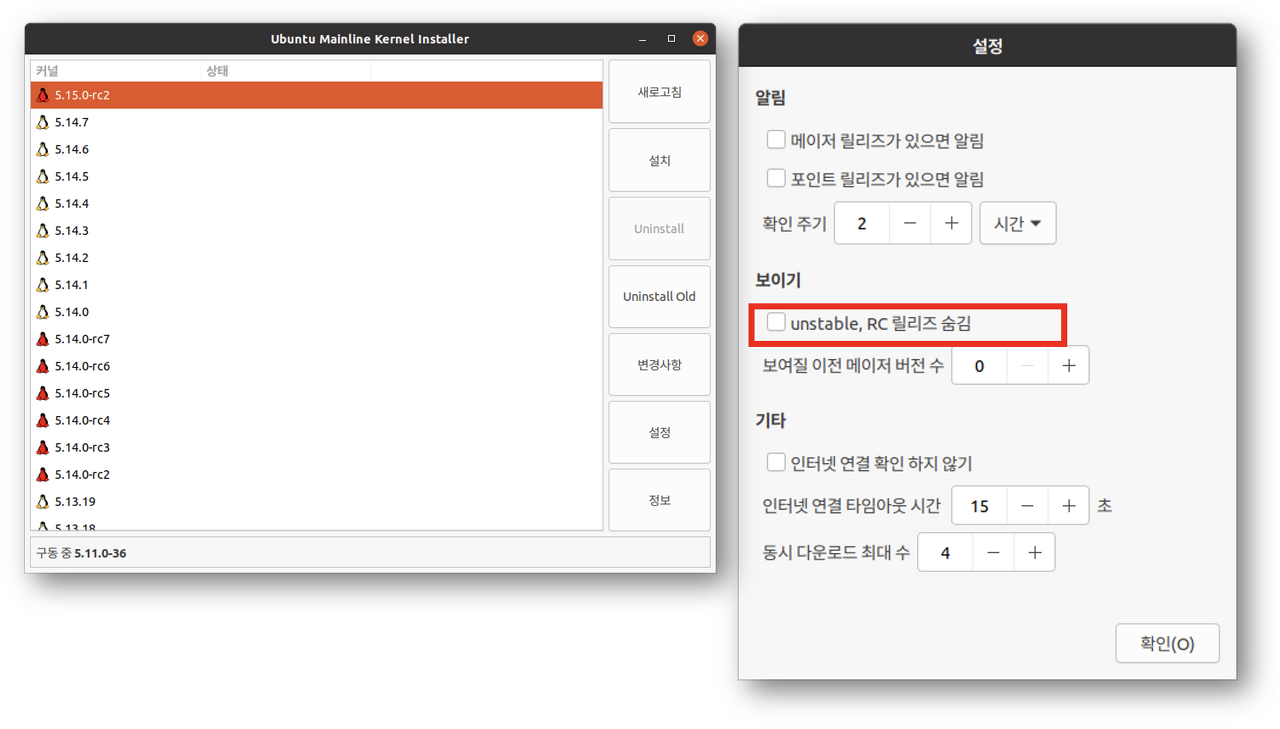The height and width of the screenshot is (729, 1280).
Task: Click the 새로고침 button
Action: [659, 92]
